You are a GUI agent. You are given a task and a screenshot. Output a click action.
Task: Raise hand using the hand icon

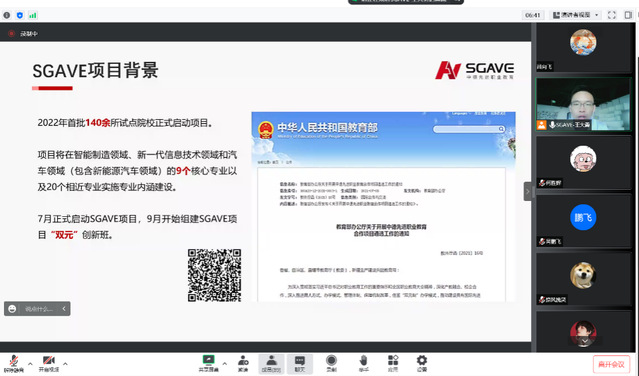click(364, 363)
